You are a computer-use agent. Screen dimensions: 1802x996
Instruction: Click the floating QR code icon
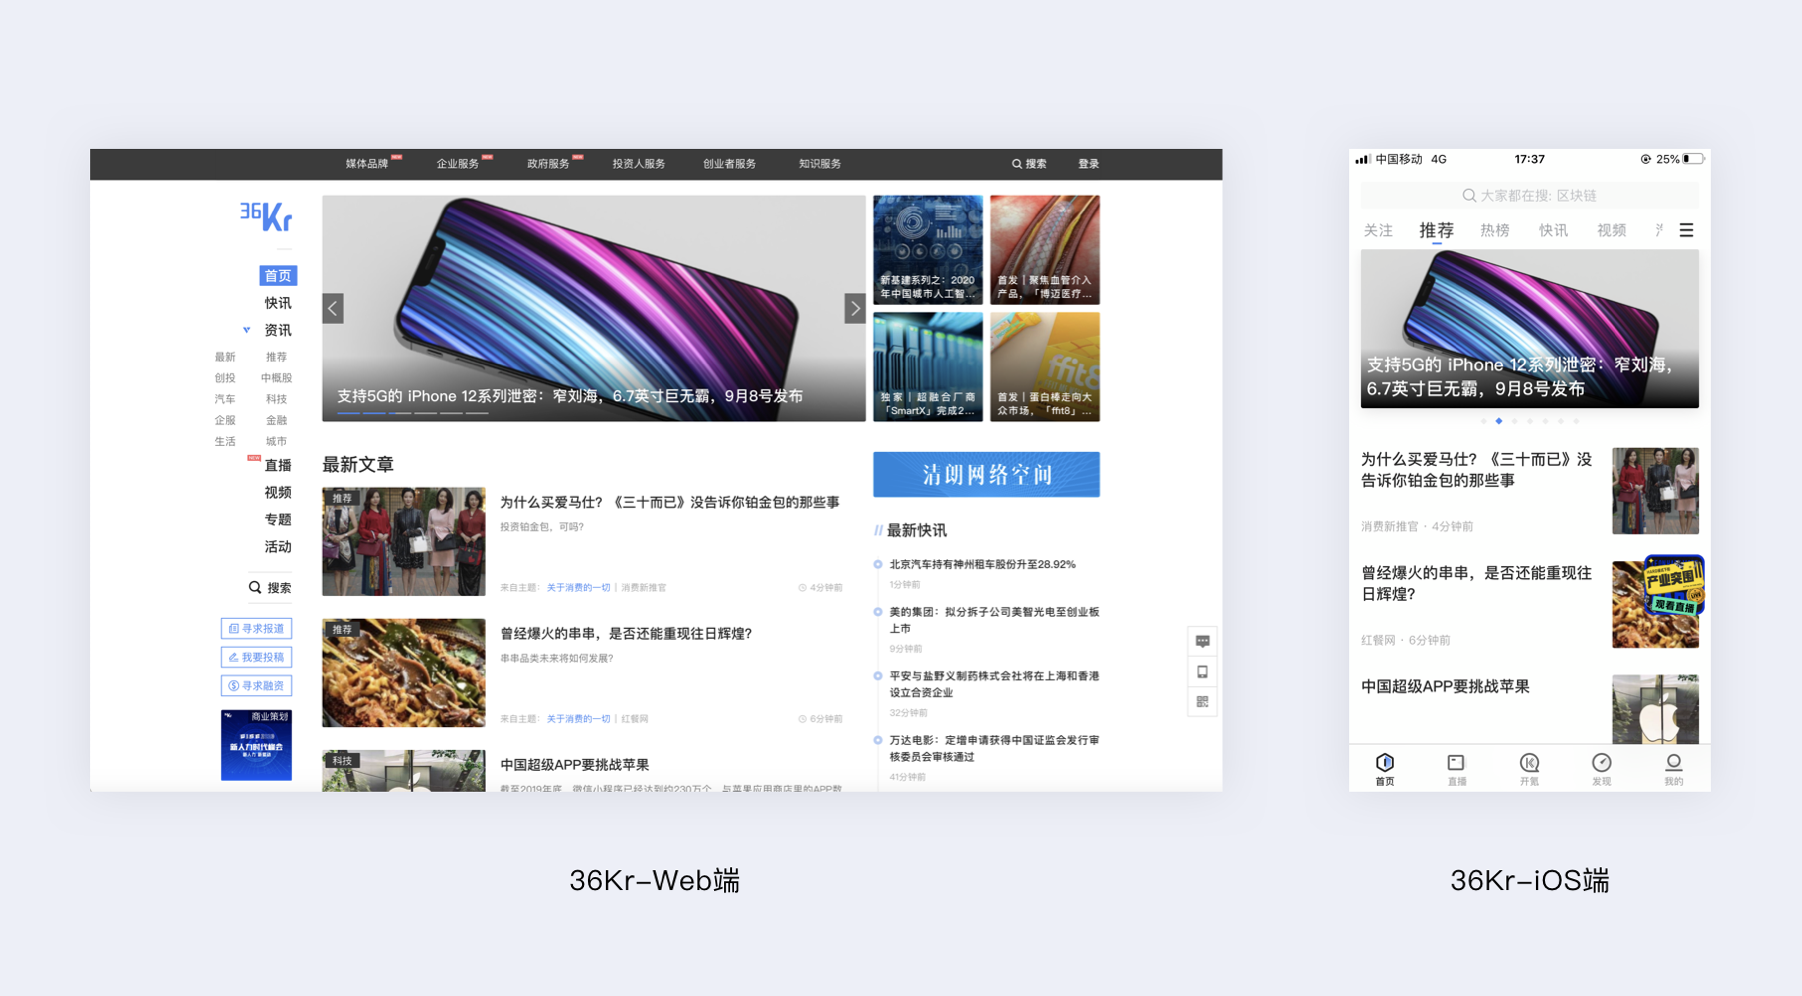(x=1202, y=702)
